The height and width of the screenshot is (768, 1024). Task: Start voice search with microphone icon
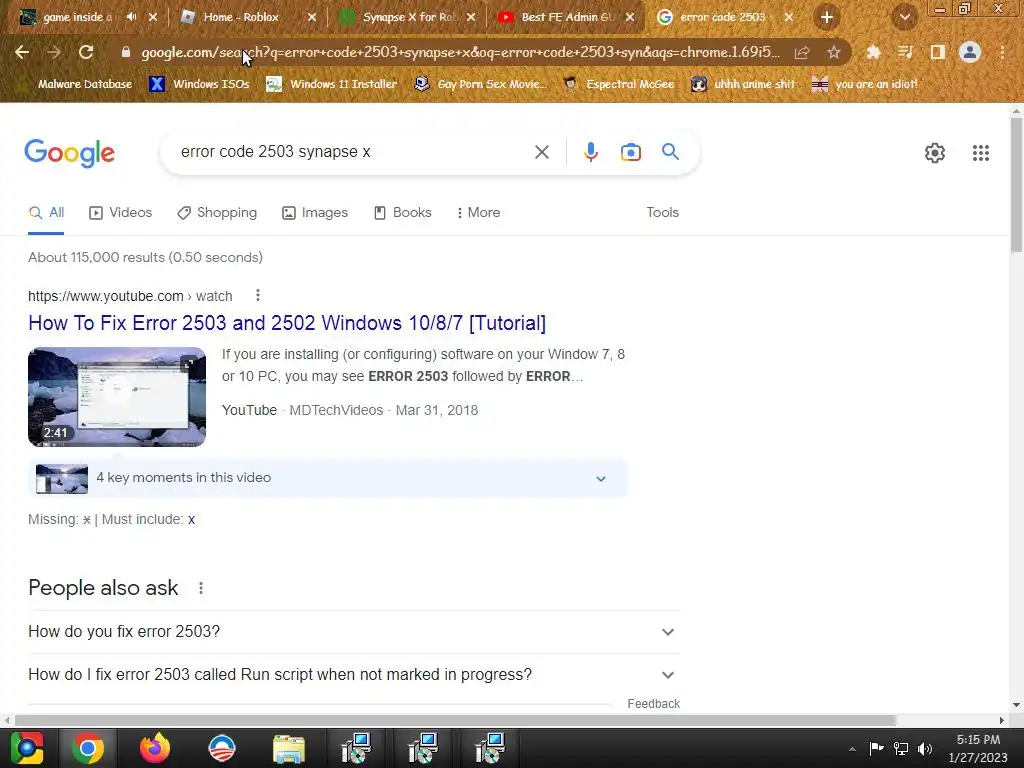pos(591,152)
